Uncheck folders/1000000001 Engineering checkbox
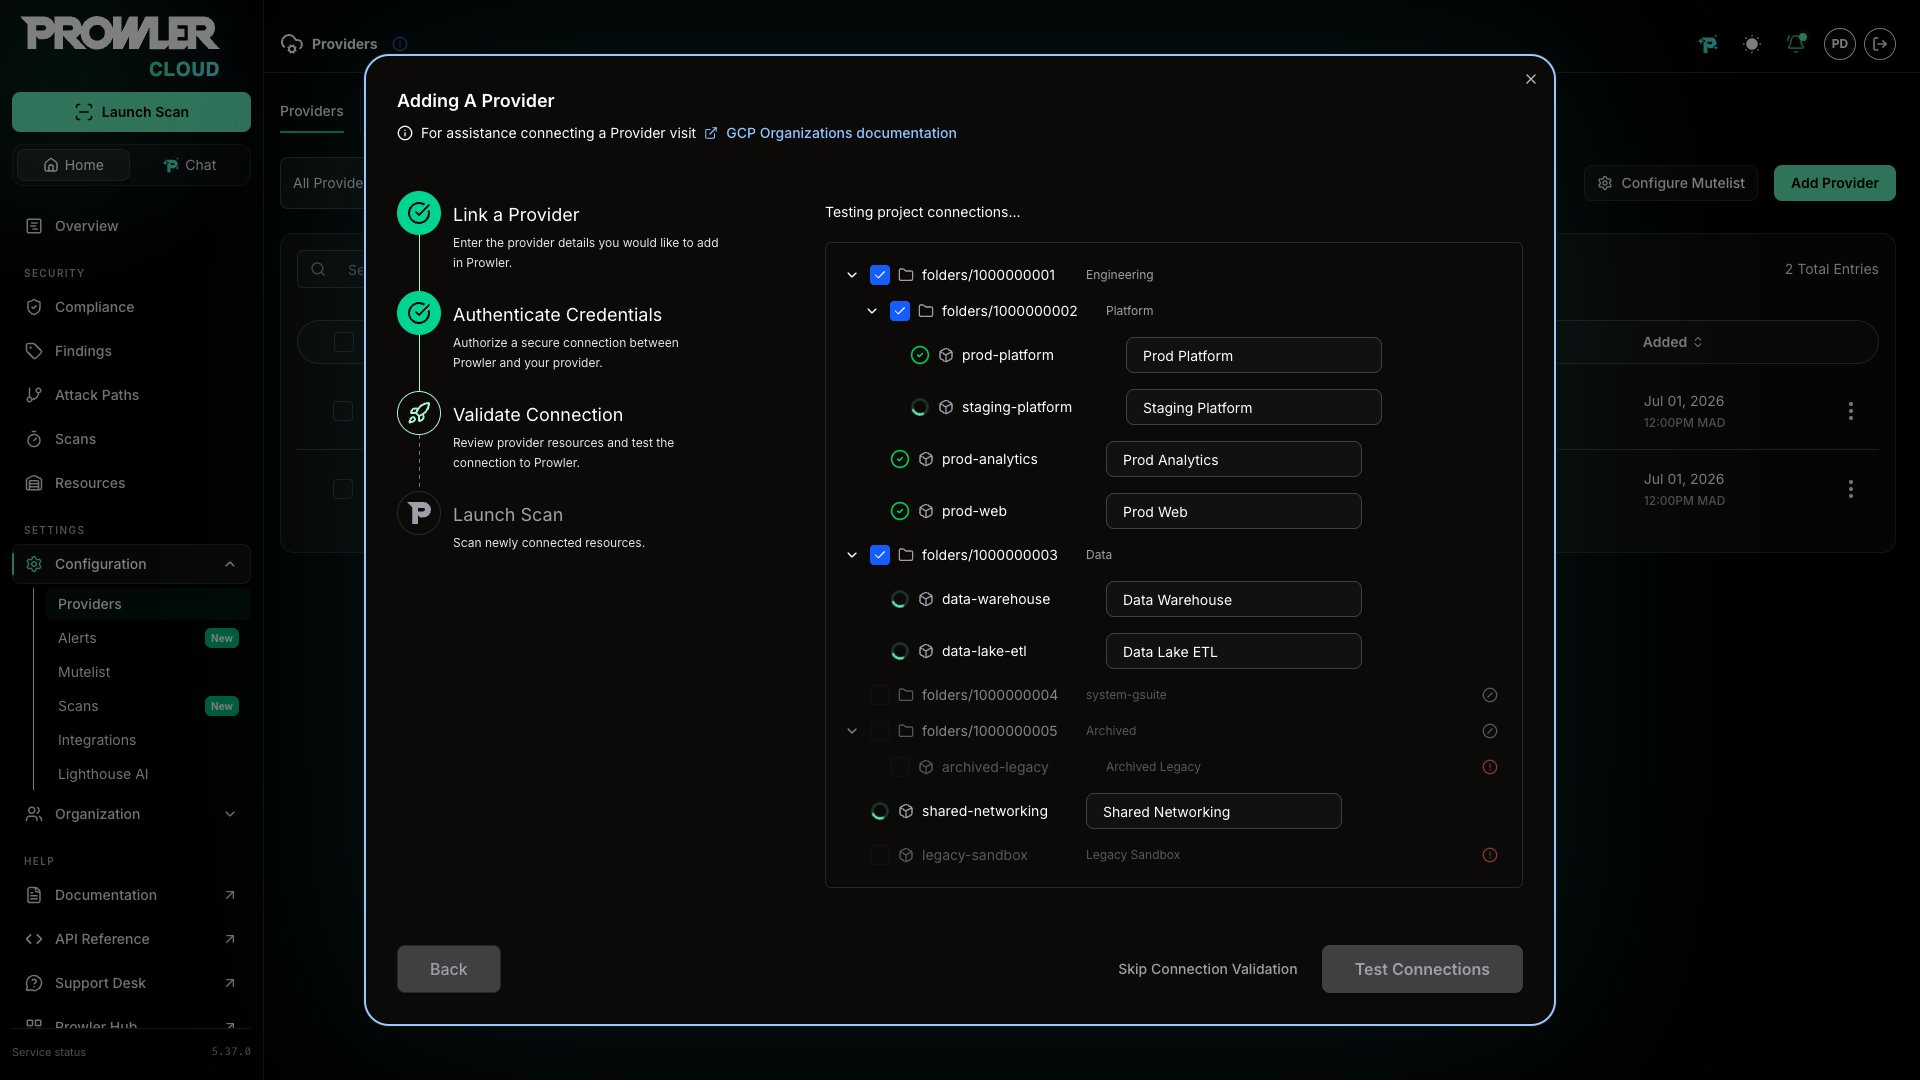Viewport: 1920px width, 1080px height. point(880,275)
